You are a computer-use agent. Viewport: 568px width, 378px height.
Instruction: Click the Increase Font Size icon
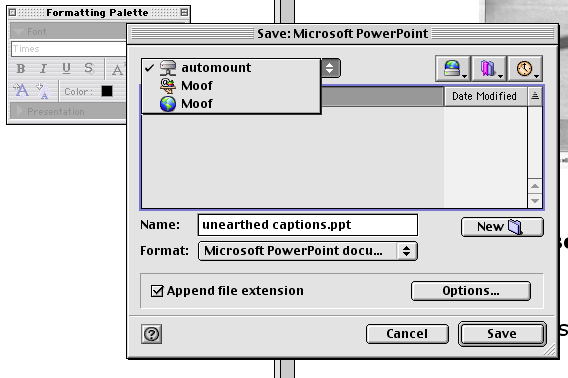coord(21,91)
